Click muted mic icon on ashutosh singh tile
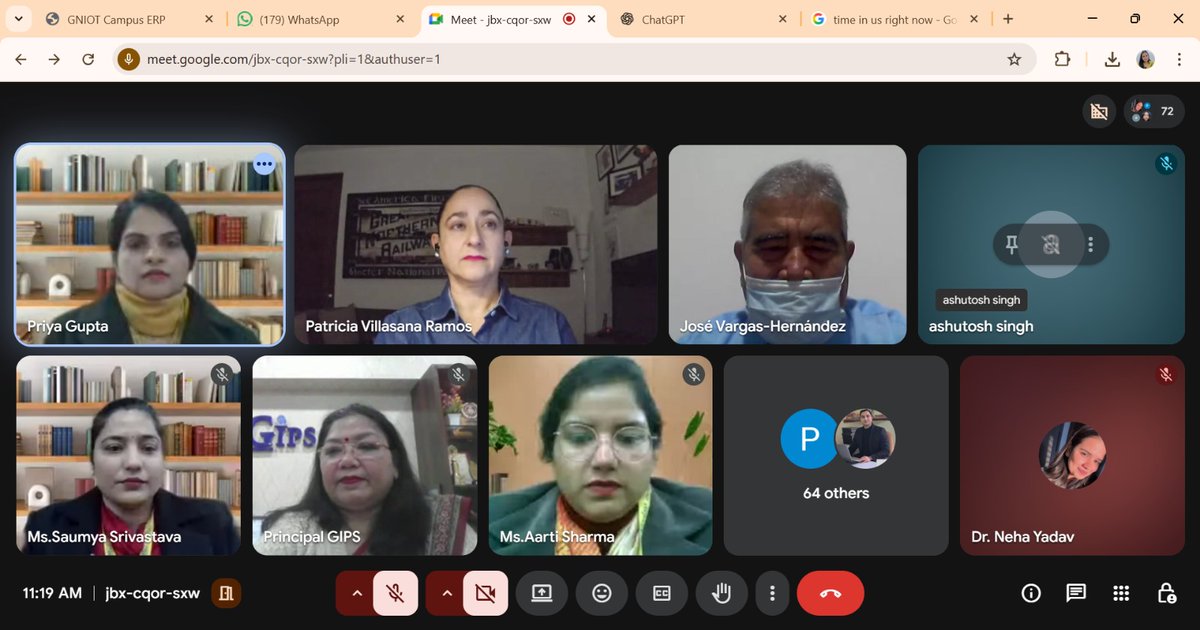1200x630 pixels. pyautogui.click(x=1166, y=164)
